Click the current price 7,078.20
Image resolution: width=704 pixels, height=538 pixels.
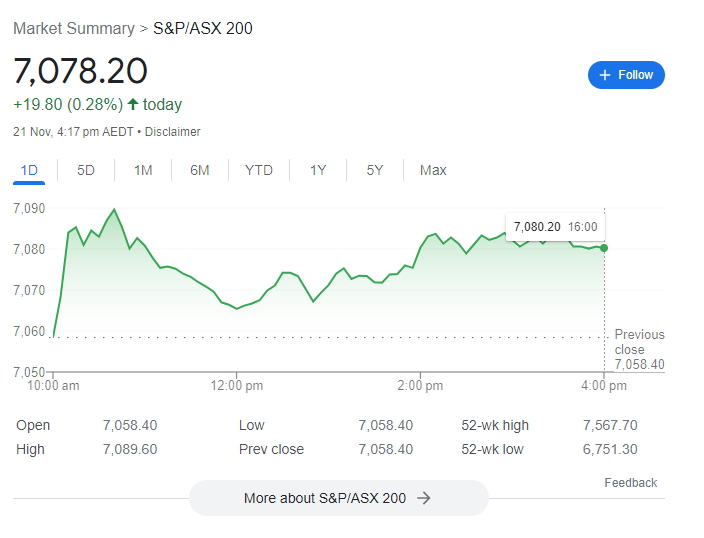click(80, 71)
